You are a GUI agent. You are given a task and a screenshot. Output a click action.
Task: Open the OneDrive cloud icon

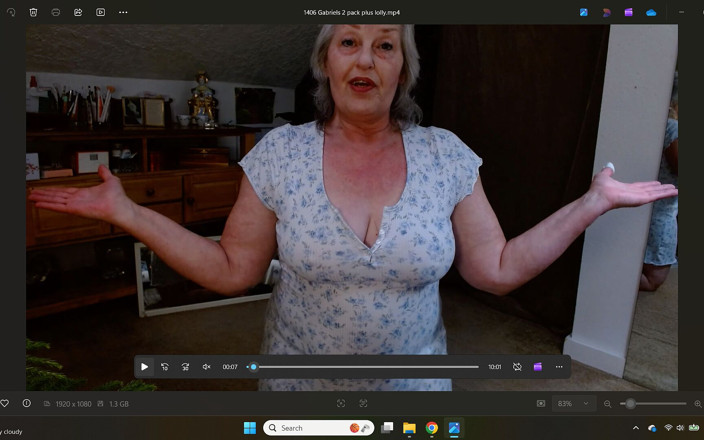pos(651,13)
